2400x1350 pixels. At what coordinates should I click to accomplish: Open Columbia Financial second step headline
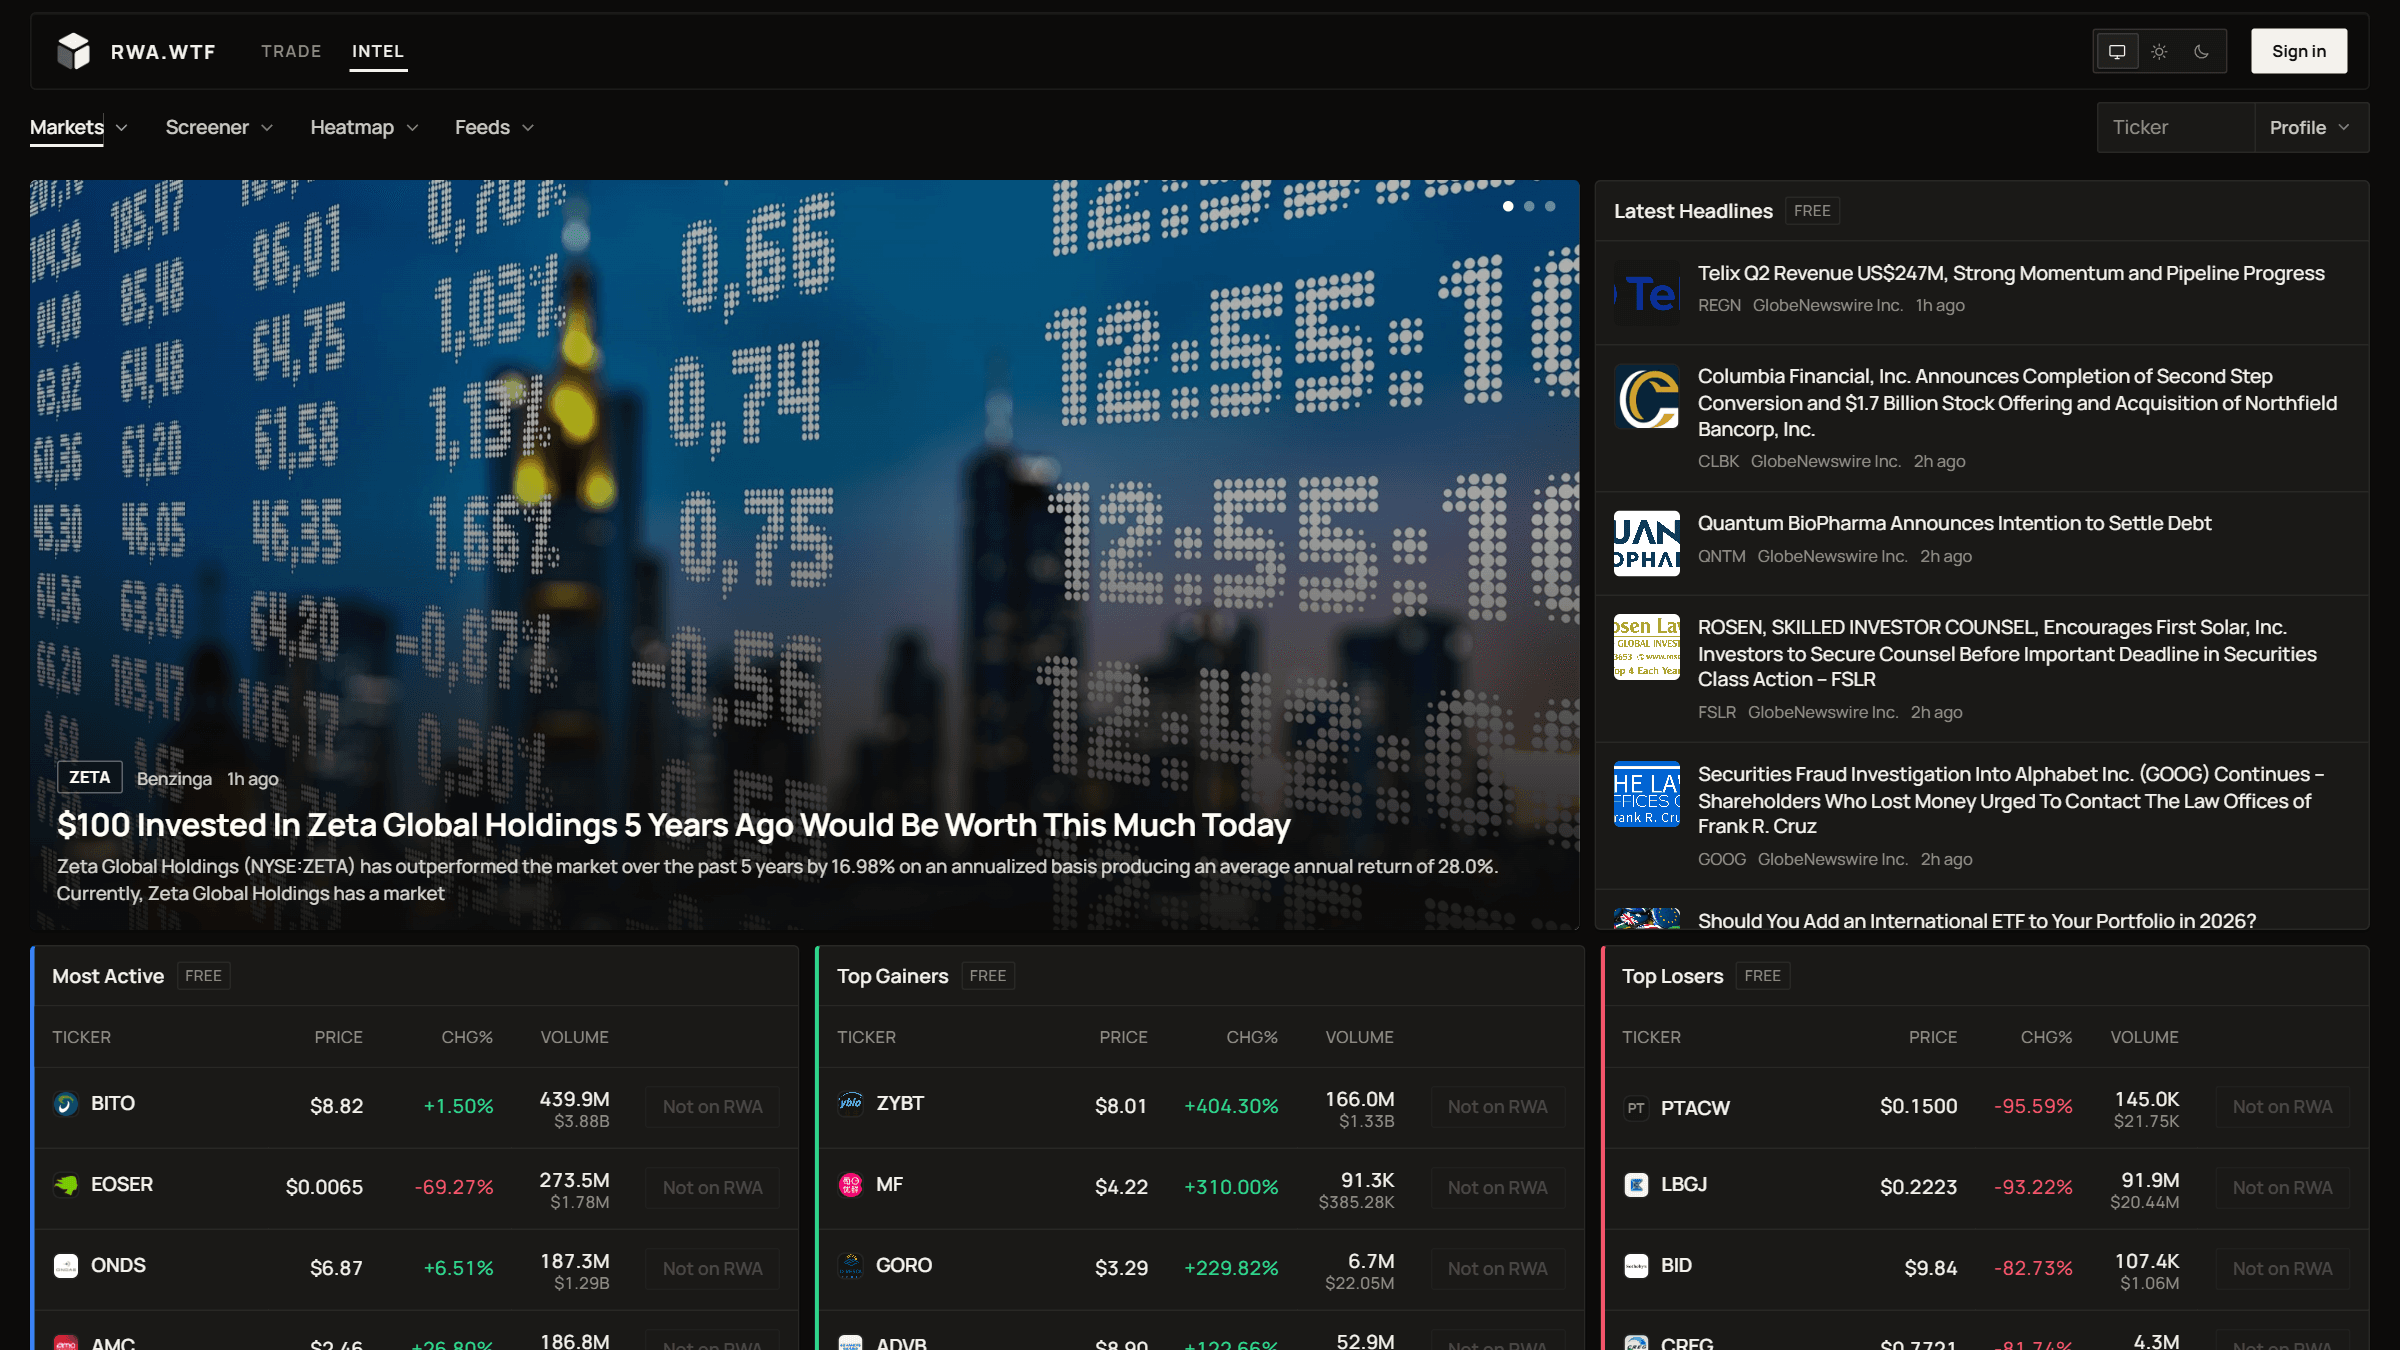point(2017,402)
